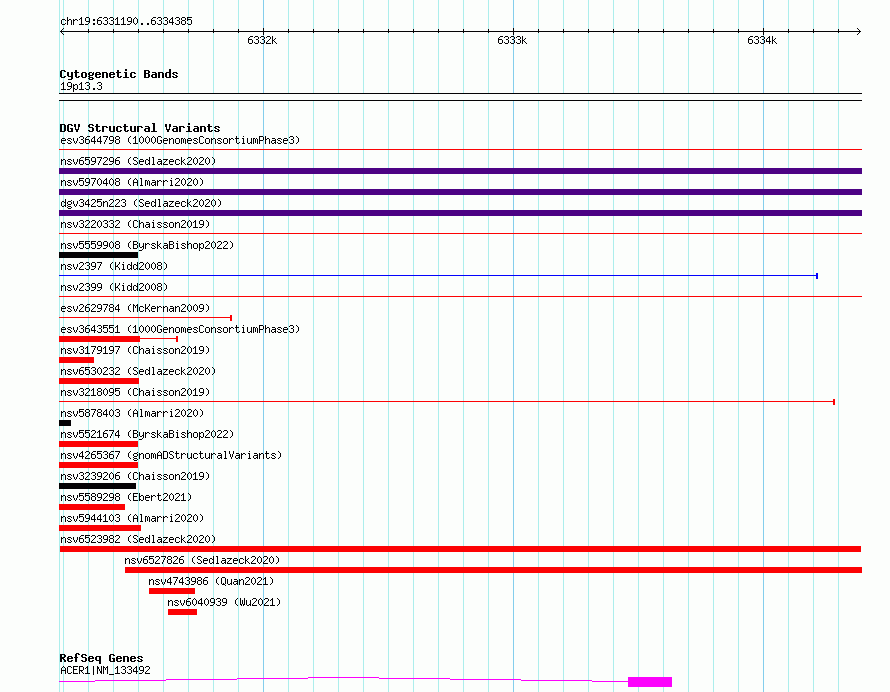
Task: Select the nsv6597296 Sedlazeck2020 purple bar
Action: (x=460, y=171)
